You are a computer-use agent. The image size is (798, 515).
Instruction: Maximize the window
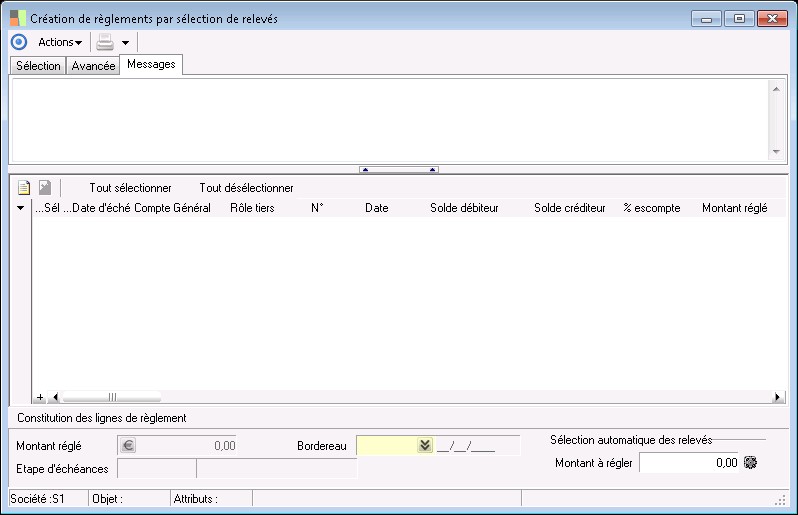click(x=739, y=19)
